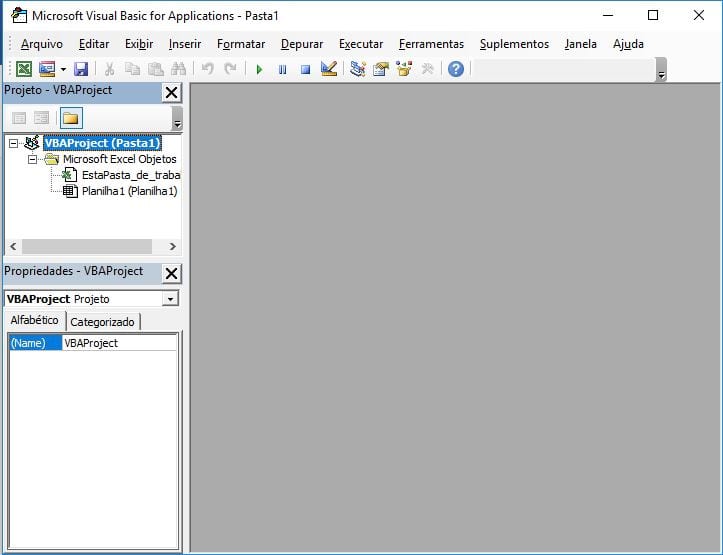723x555 pixels.
Task: Click the Copy icon in the toolbar
Action: pyautogui.click(x=132, y=69)
